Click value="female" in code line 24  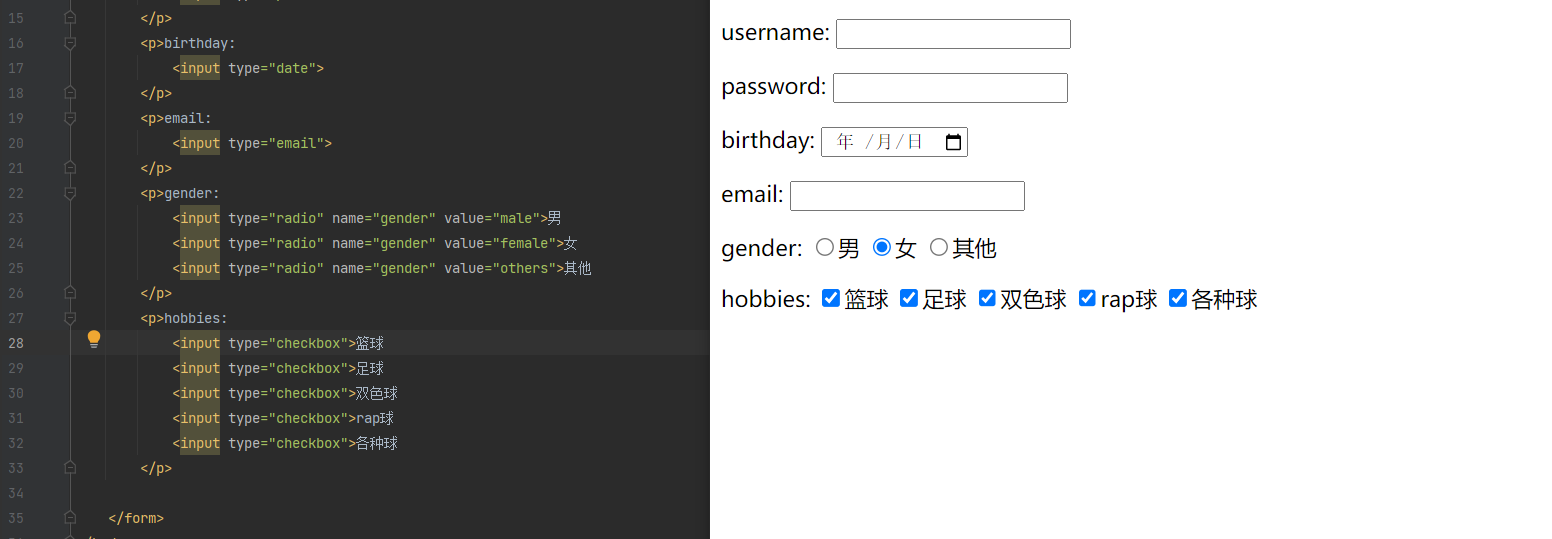click(x=501, y=243)
